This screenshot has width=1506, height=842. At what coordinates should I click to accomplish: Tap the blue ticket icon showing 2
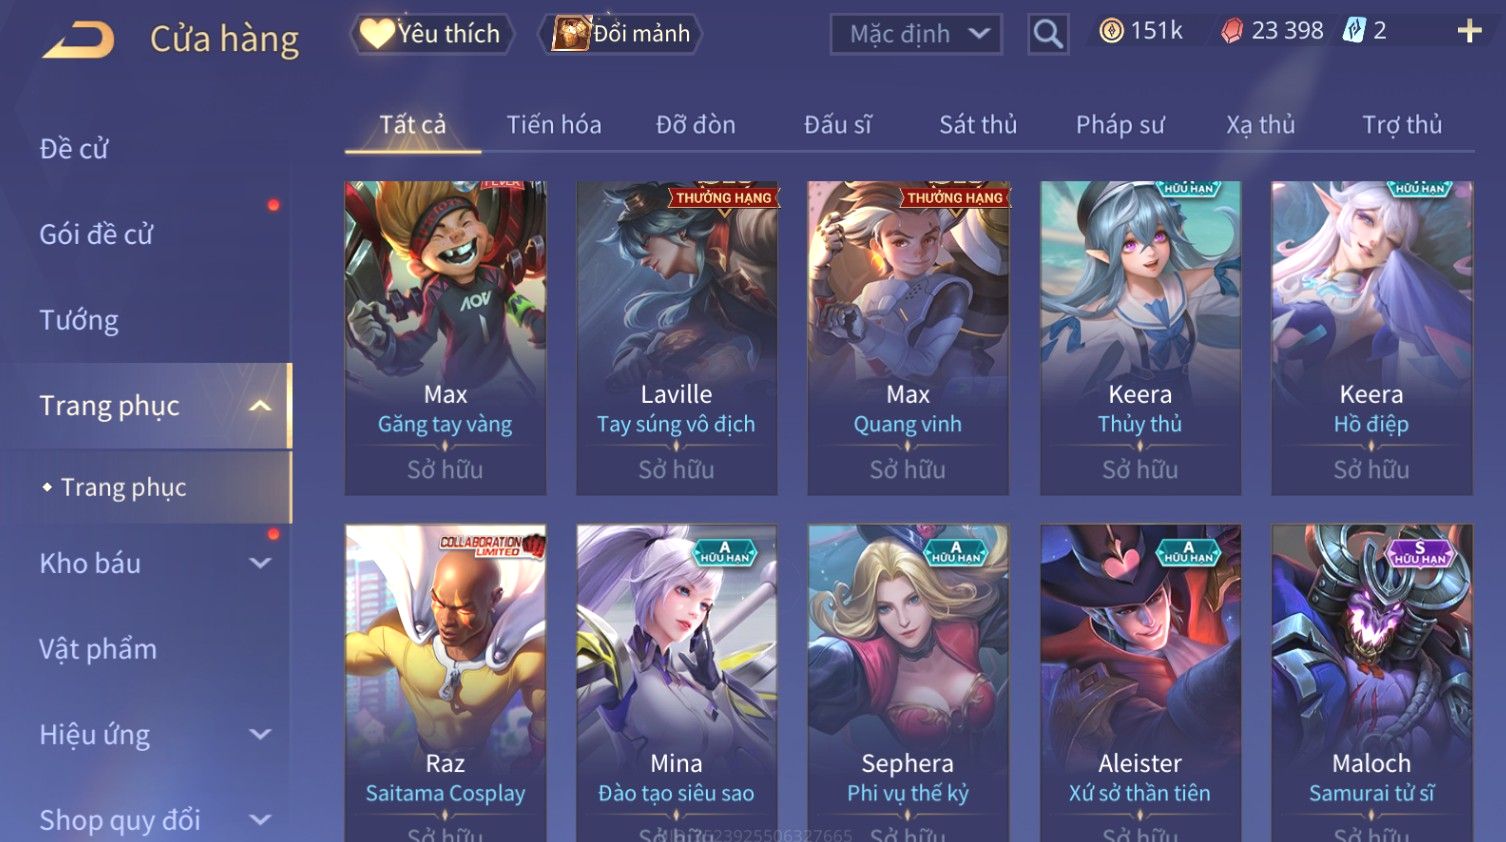click(x=1354, y=31)
